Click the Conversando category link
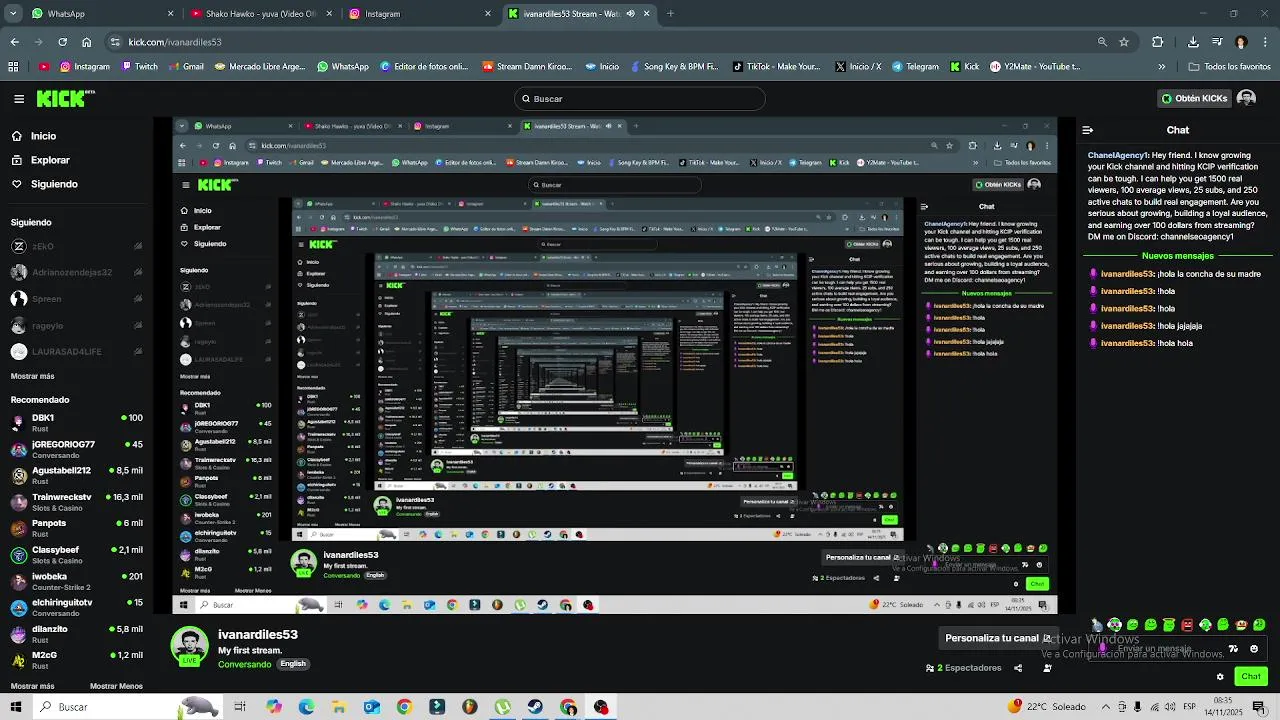Viewport: 1280px width, 720px height. point(245,664)
